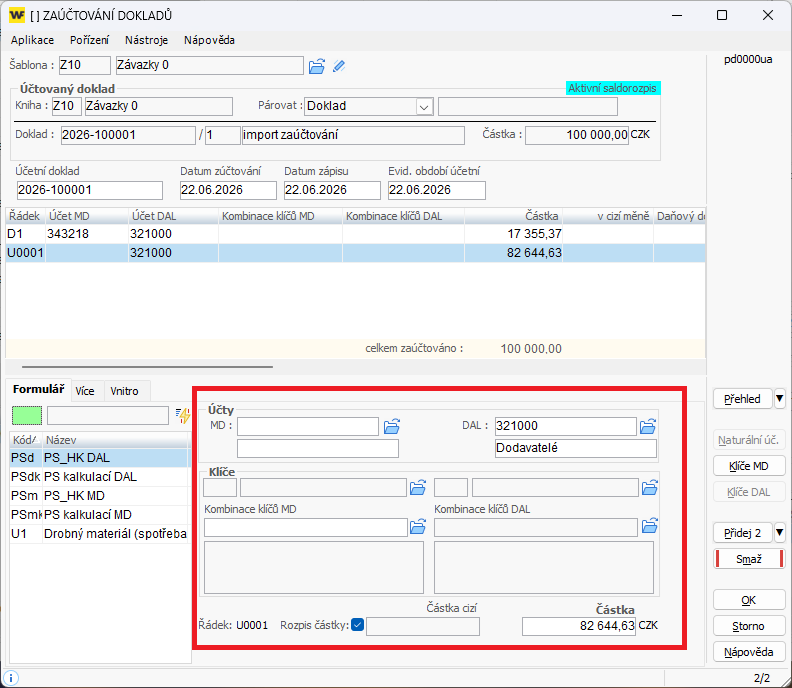Image resolution: width=792 pixels, height=688 pixels.
Task: Open folder lookup for MD account
Action: 392,426
